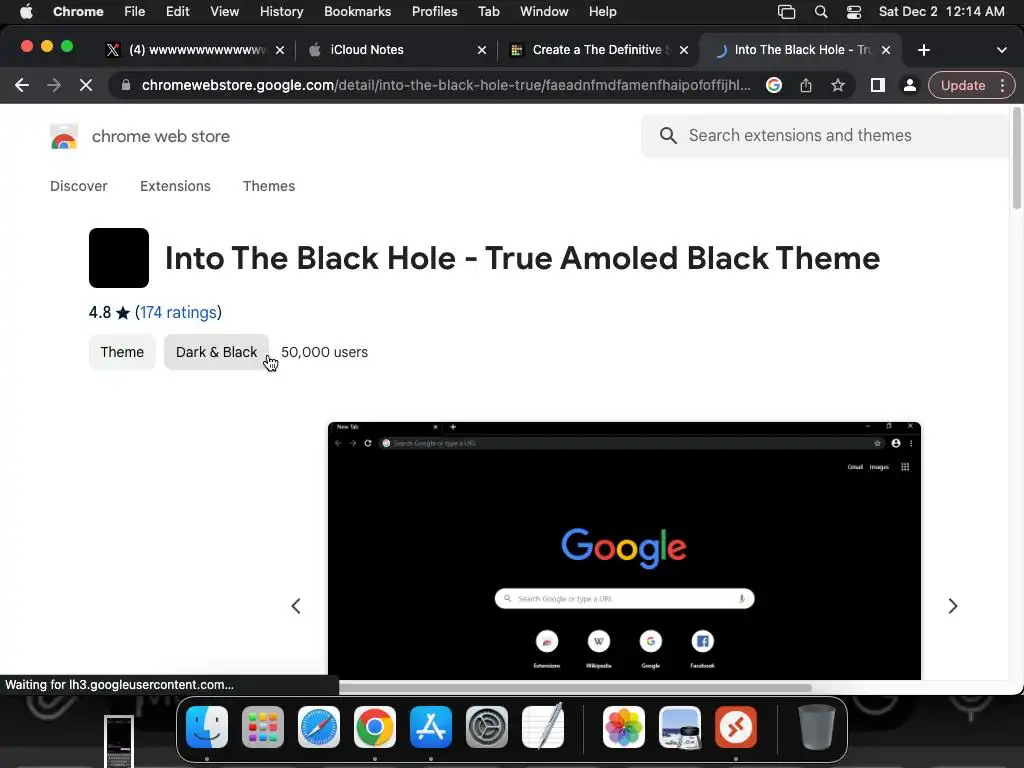Click the black theme icon thumbnail
This screenshot has height=768, width=1024.
coord(119,258)
